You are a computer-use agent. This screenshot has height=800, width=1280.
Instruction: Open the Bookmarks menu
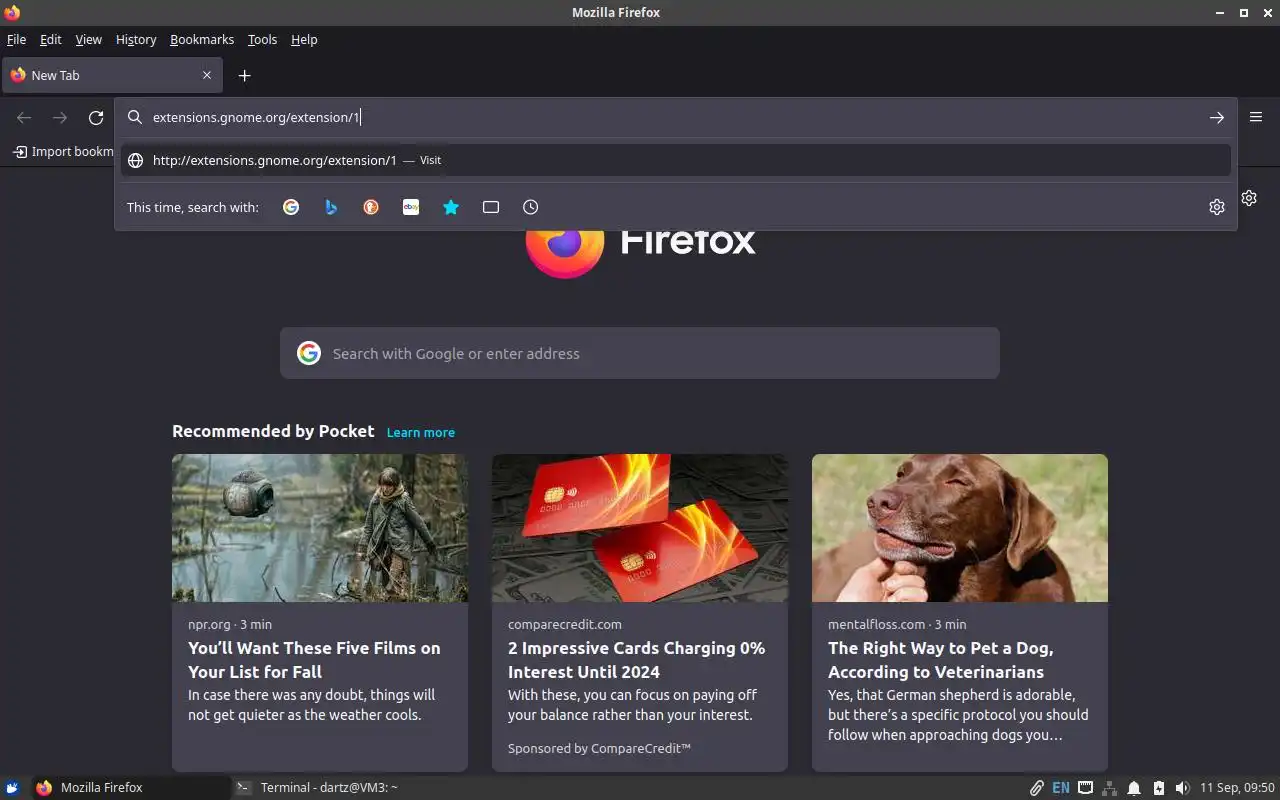pos(202,39)
